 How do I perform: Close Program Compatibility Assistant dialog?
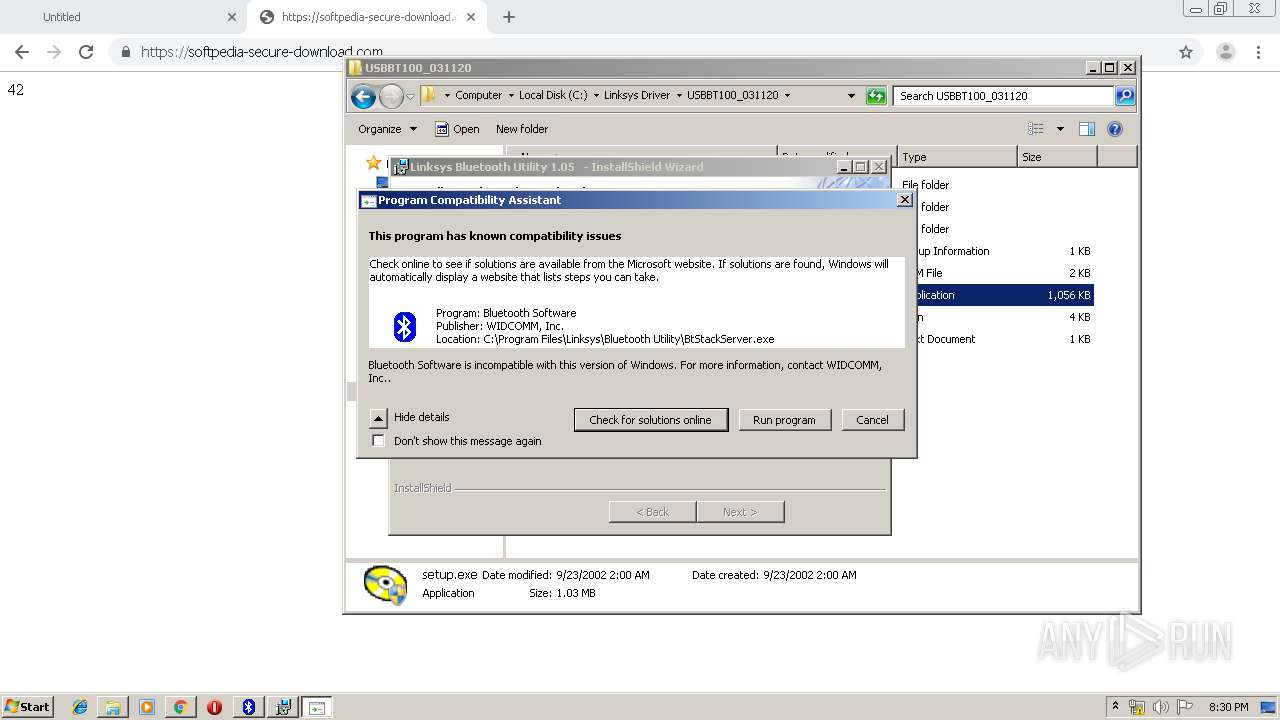(x=905, y=200)
